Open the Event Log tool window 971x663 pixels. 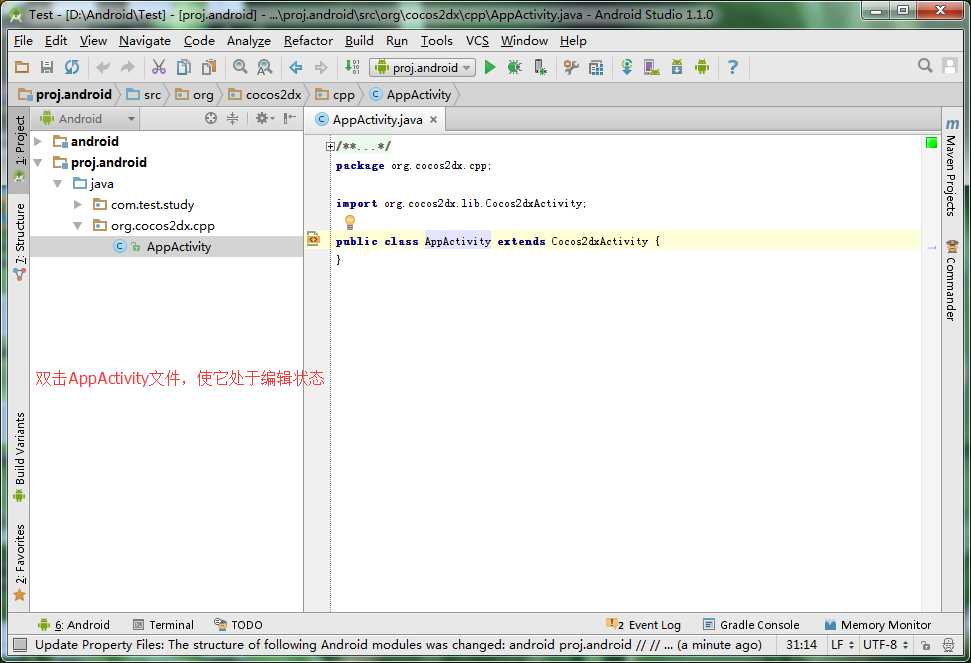point(643,625)
